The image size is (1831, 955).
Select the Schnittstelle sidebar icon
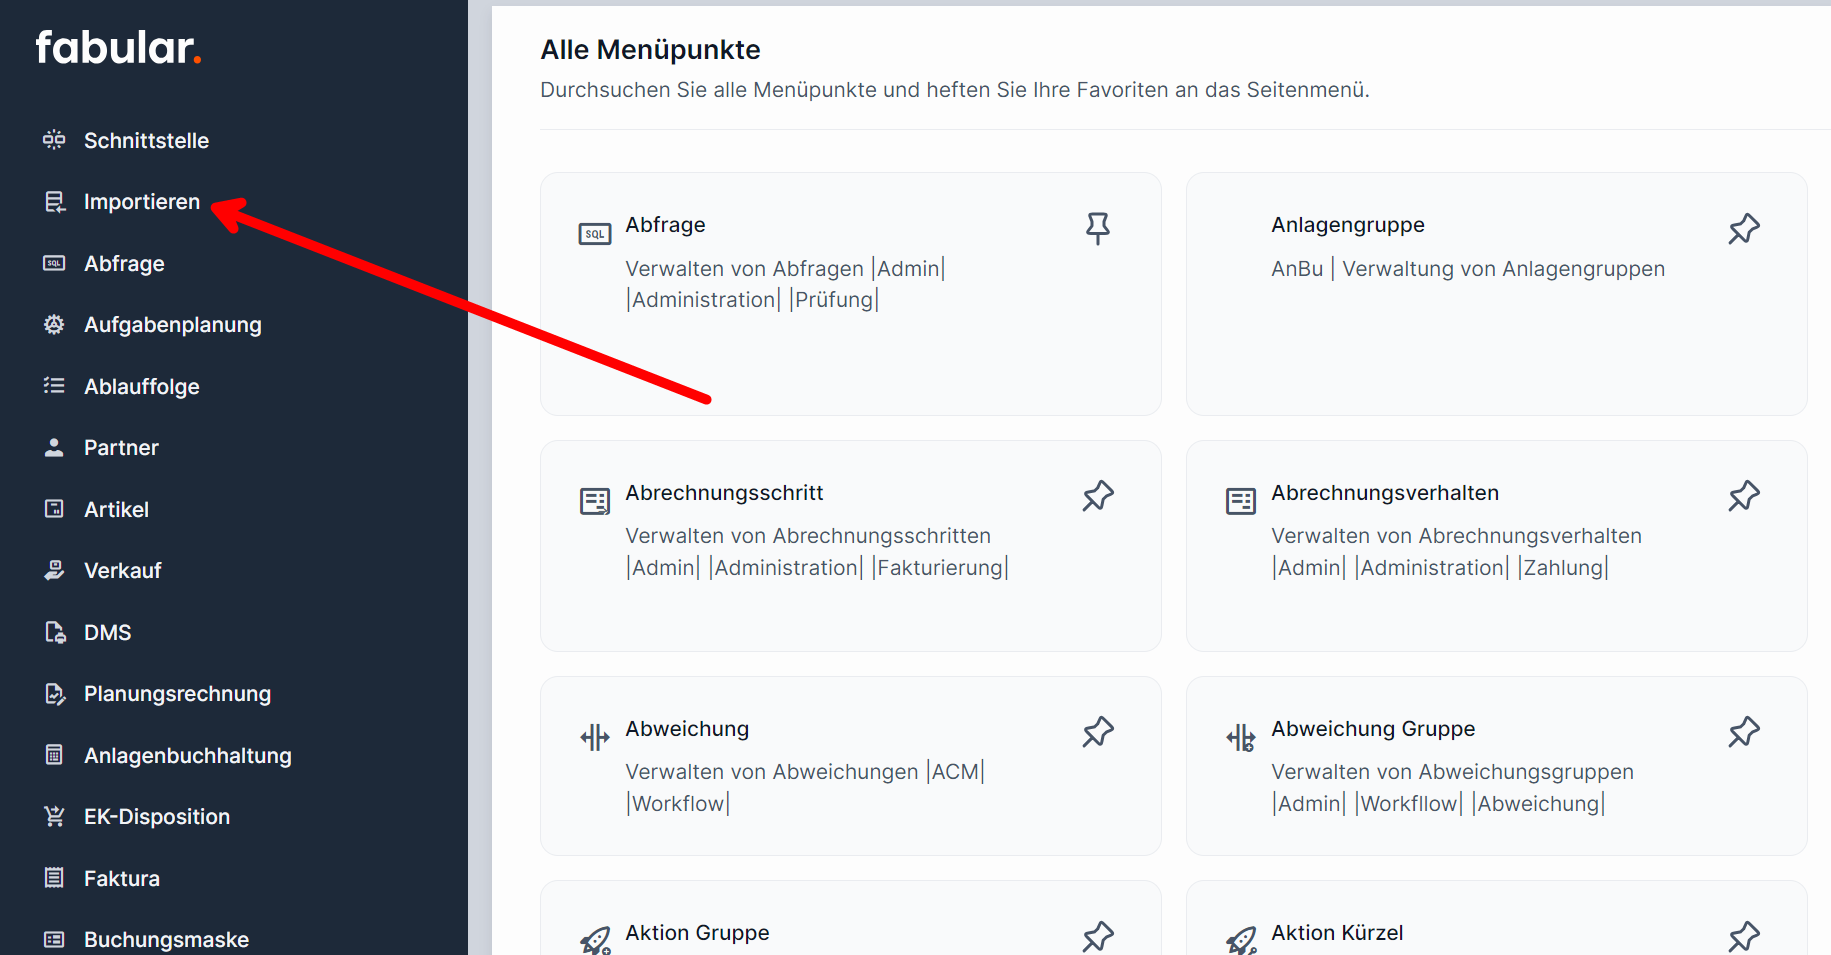pos(55,140)
